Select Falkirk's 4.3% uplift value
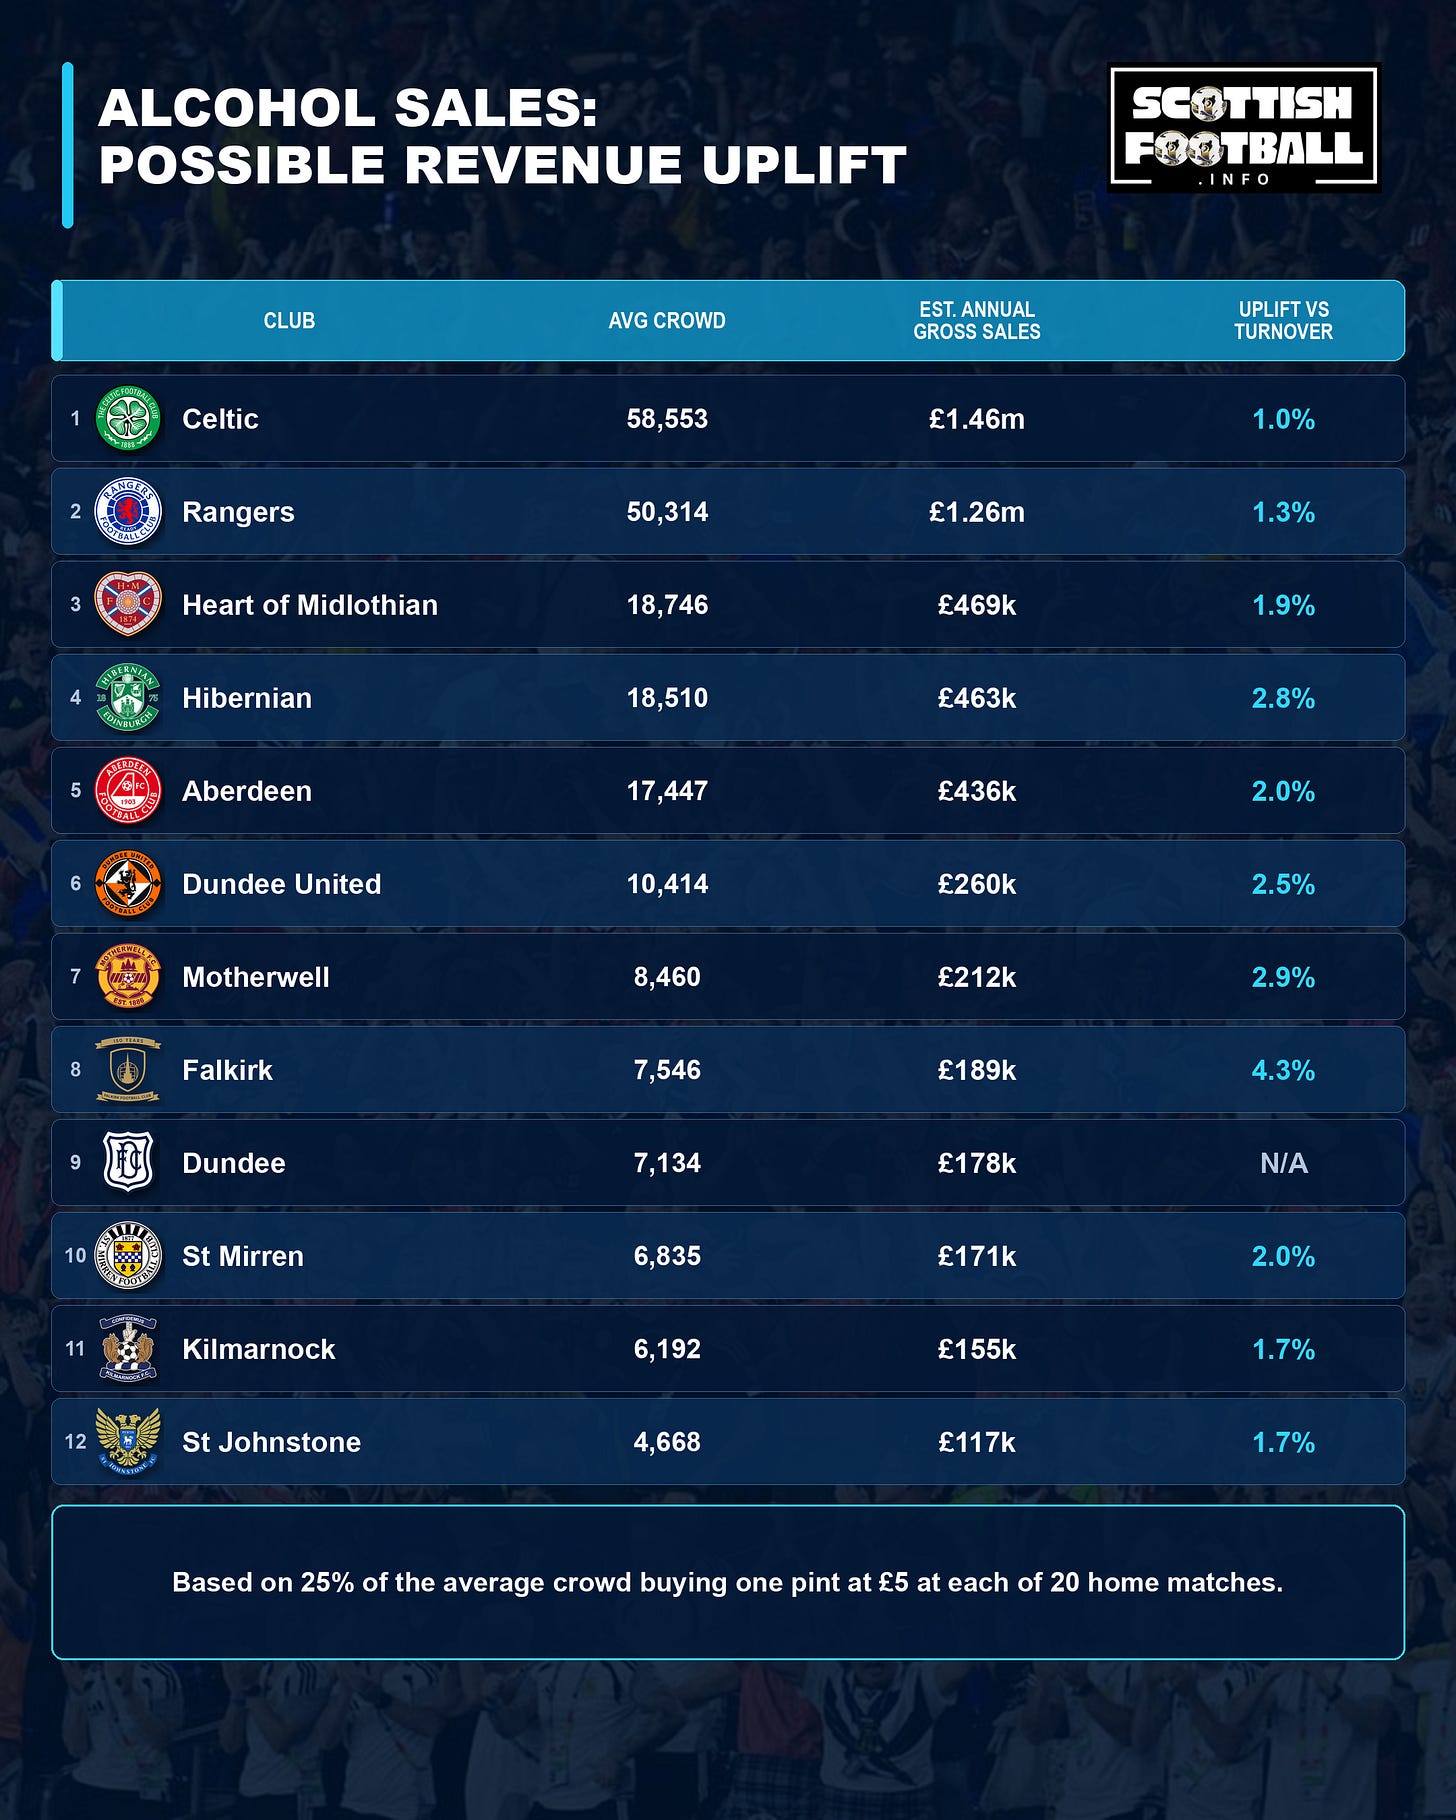1456x1820 pixels. click(x=1283, y=1070)
